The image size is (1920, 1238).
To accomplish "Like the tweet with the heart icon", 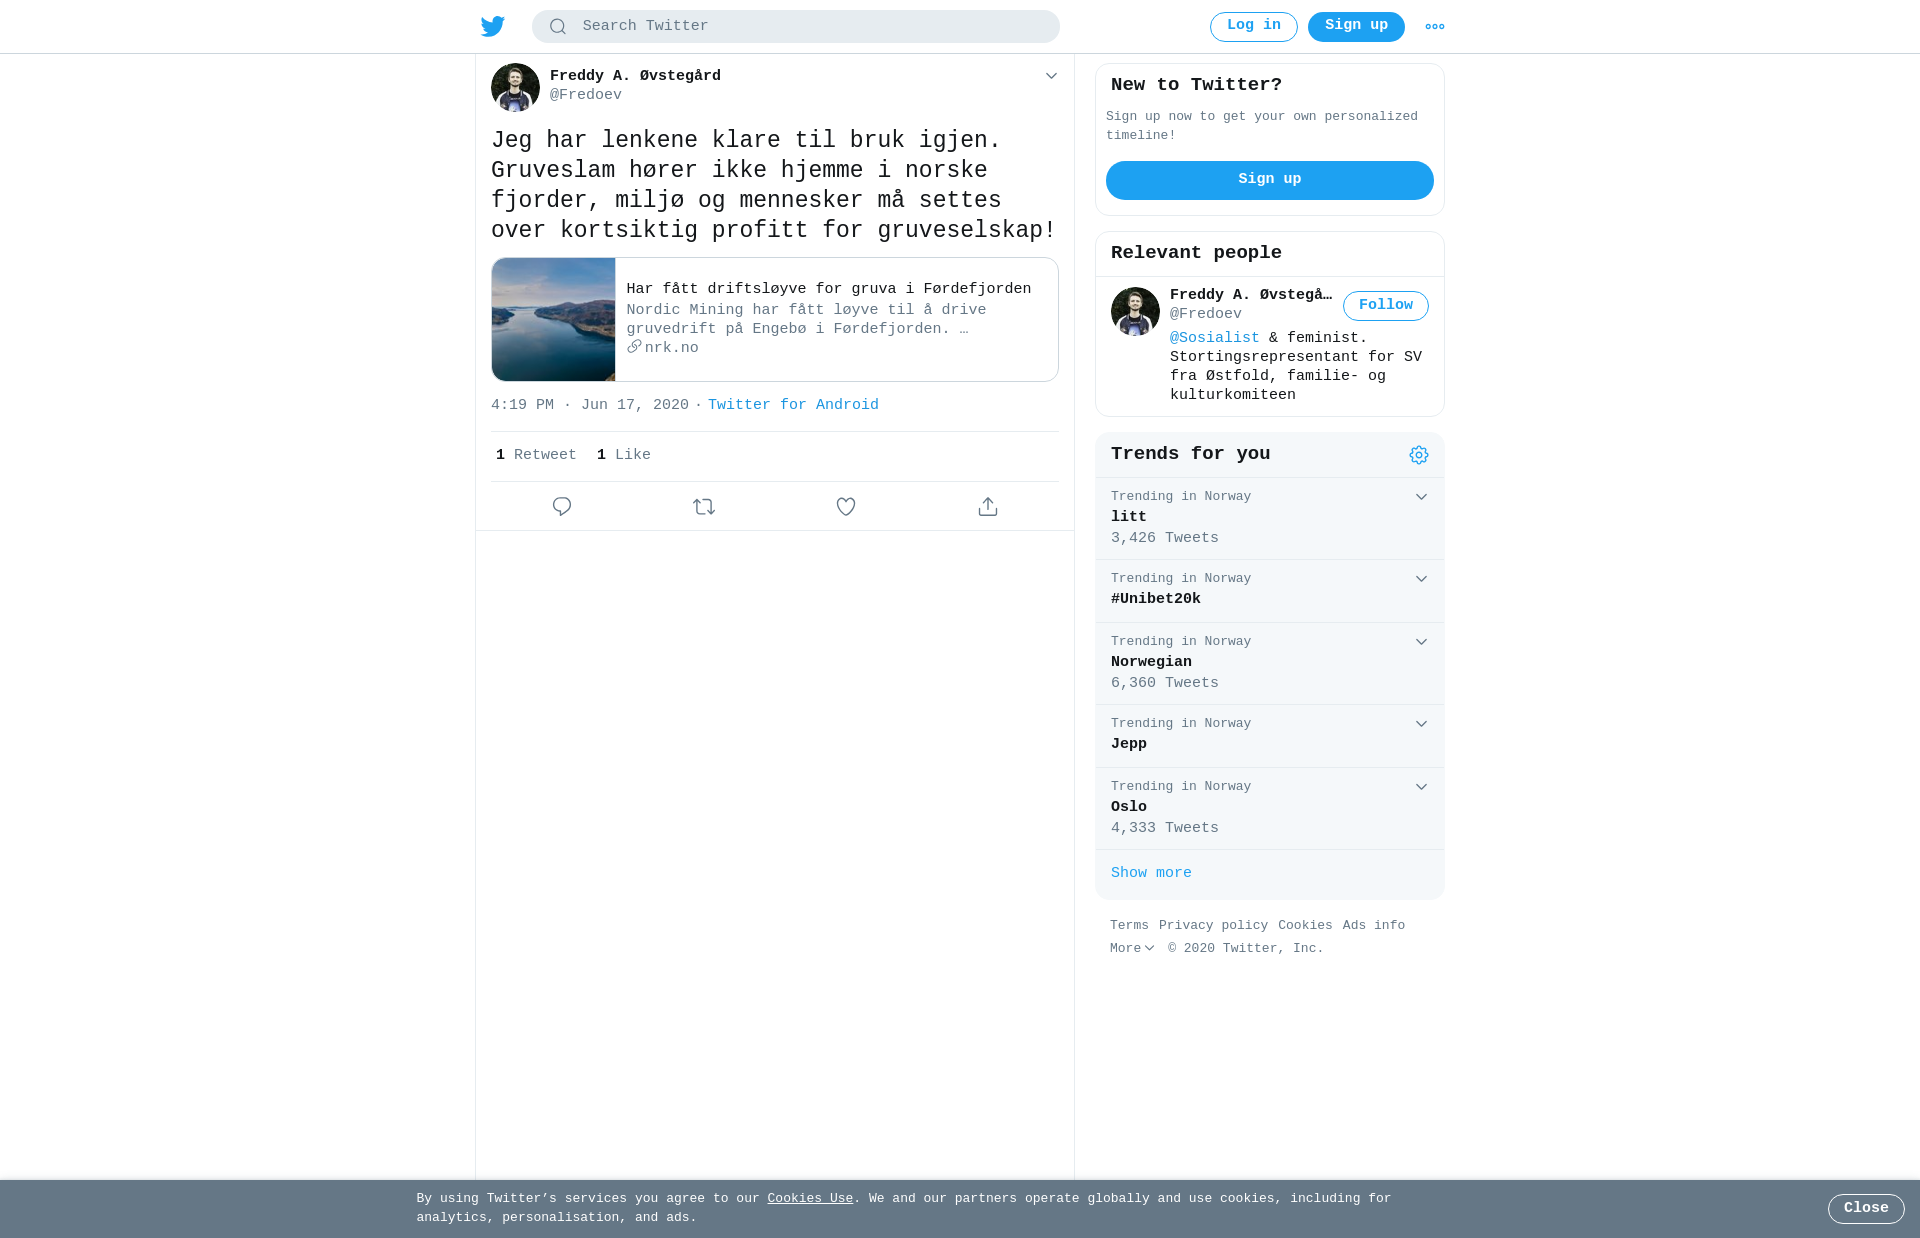I will (x=846, y=507).
